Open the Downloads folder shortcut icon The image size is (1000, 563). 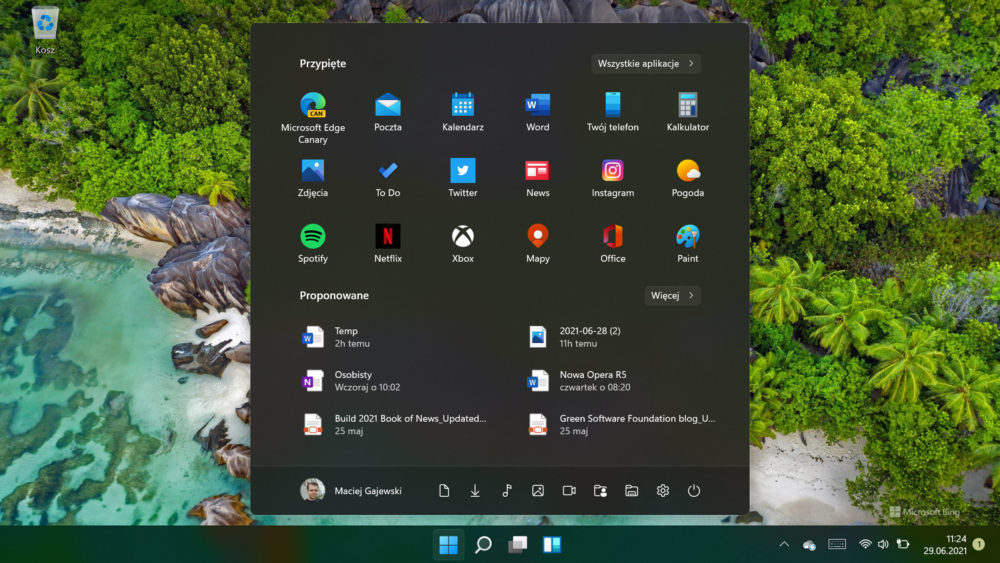coord(475,490)
